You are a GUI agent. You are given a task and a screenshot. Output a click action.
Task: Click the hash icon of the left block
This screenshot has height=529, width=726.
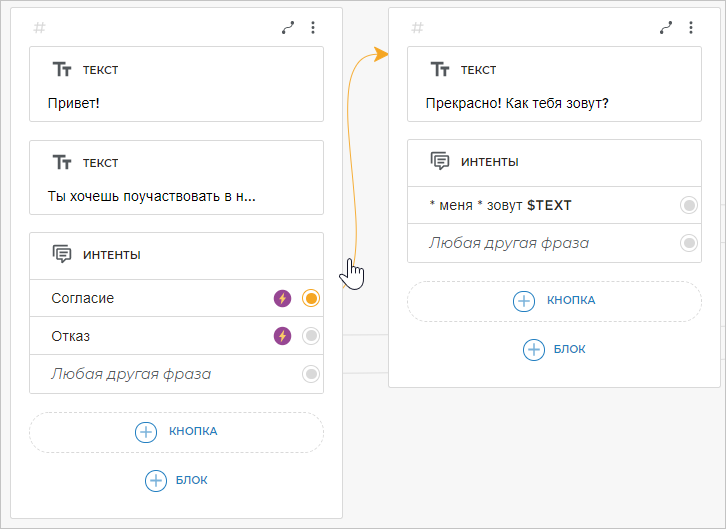(40, 28)
